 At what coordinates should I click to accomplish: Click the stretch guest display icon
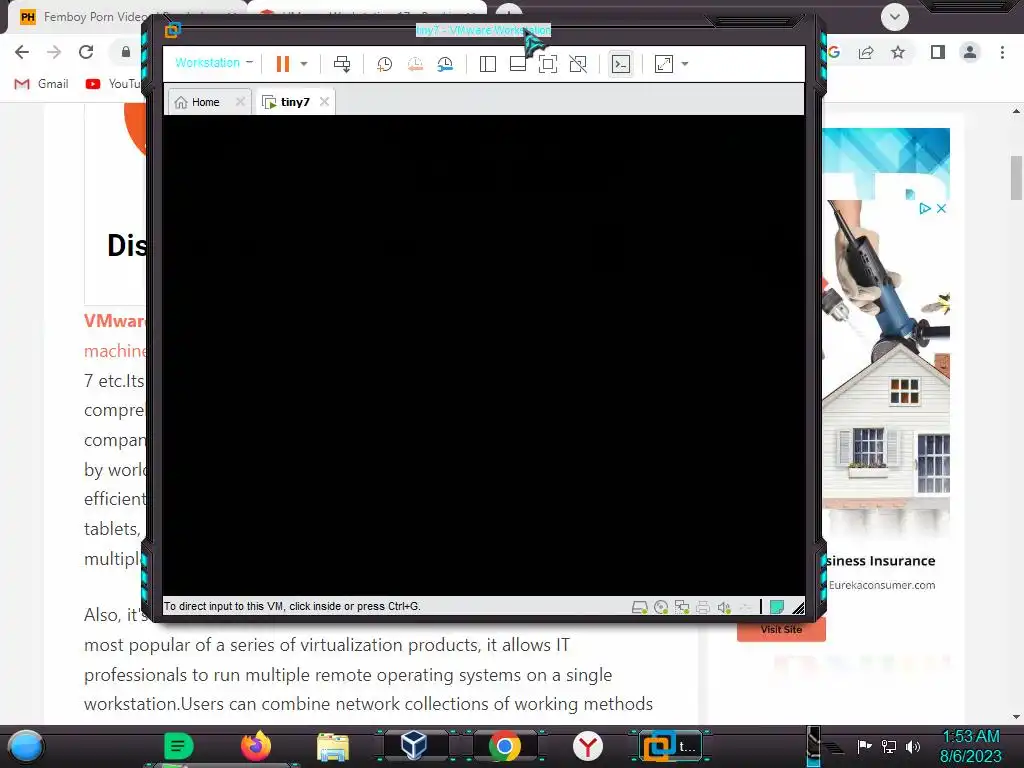[x=664, y=63]
